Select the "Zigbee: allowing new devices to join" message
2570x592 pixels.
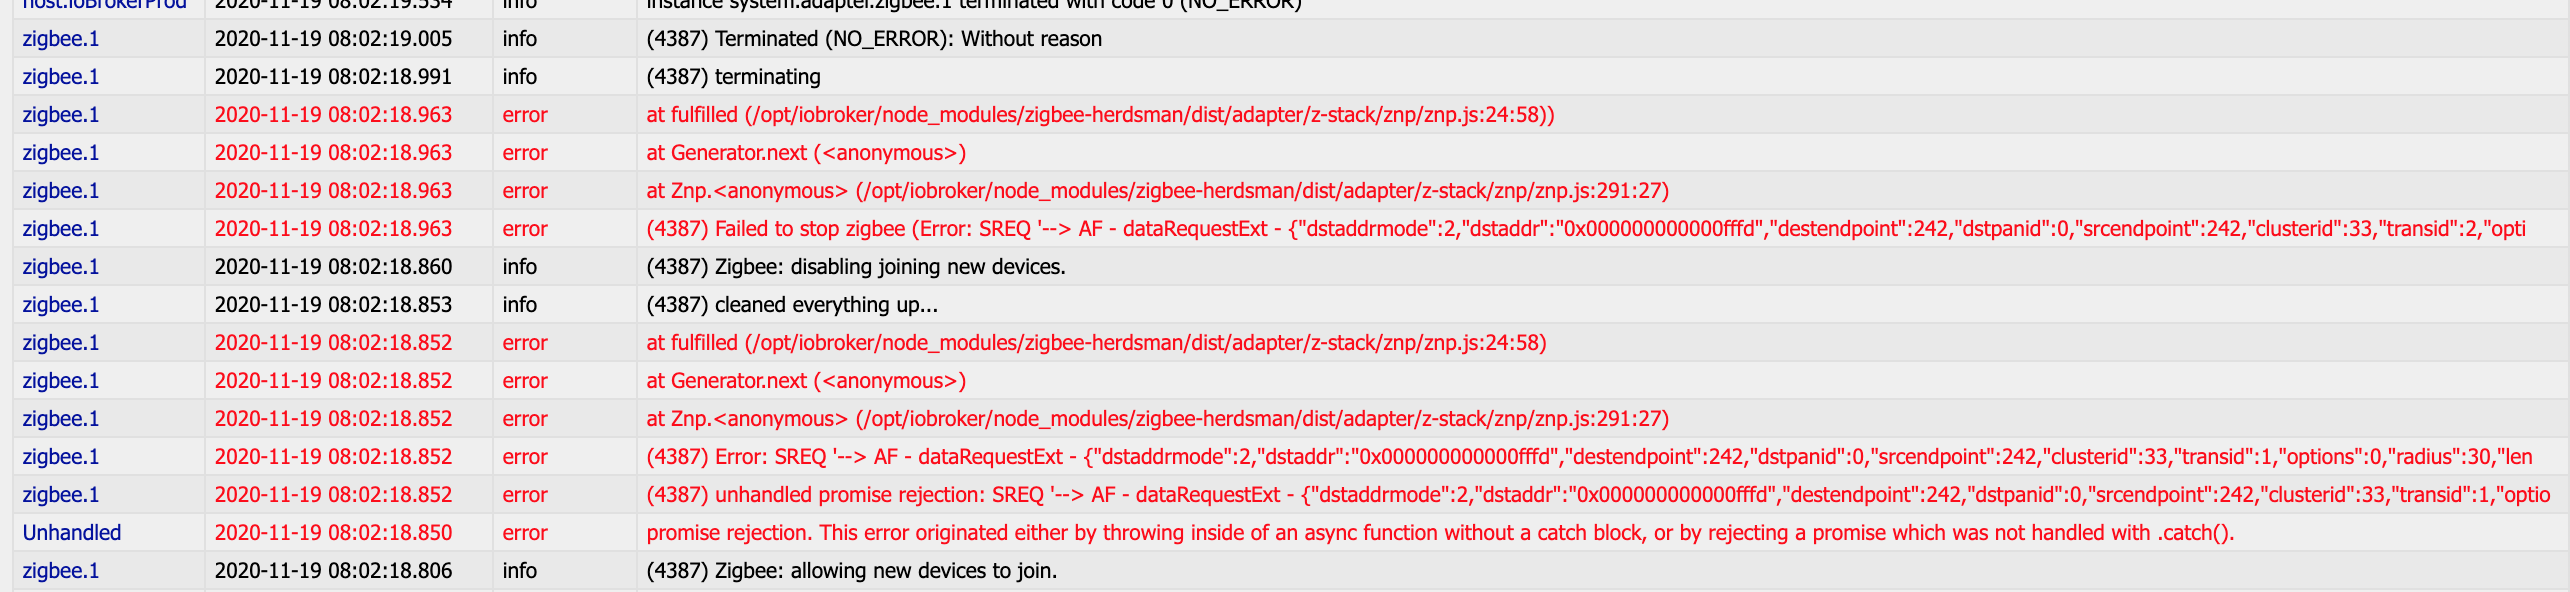(851, 571)
